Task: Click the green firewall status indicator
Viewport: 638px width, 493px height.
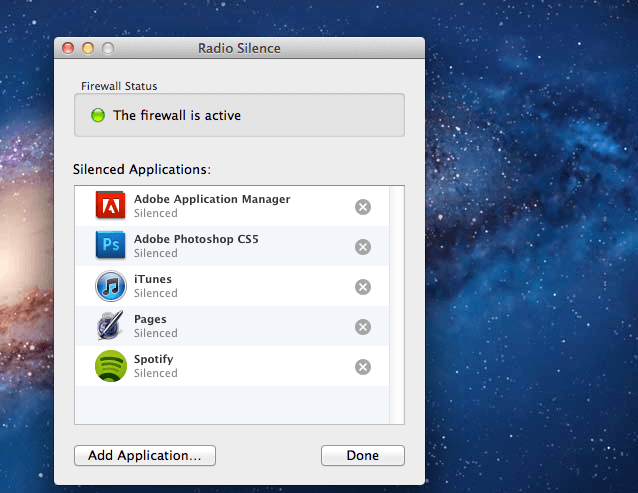Action: pos(98,115)
